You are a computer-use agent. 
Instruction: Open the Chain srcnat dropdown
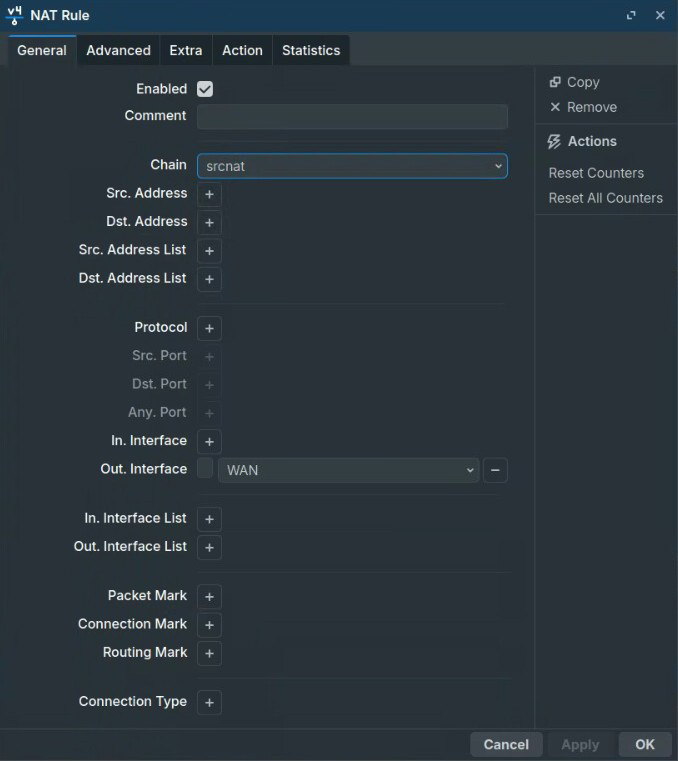(352, 166)
